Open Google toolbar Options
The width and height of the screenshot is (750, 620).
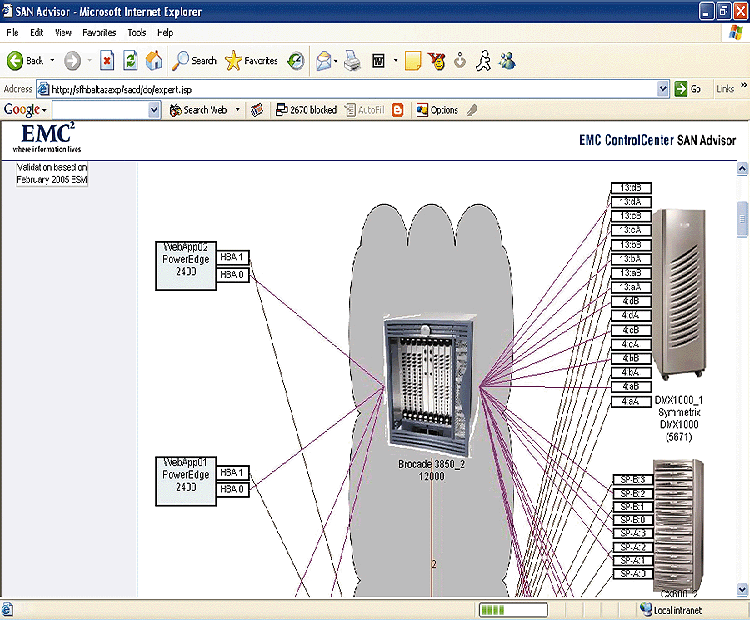coord(437,110)
